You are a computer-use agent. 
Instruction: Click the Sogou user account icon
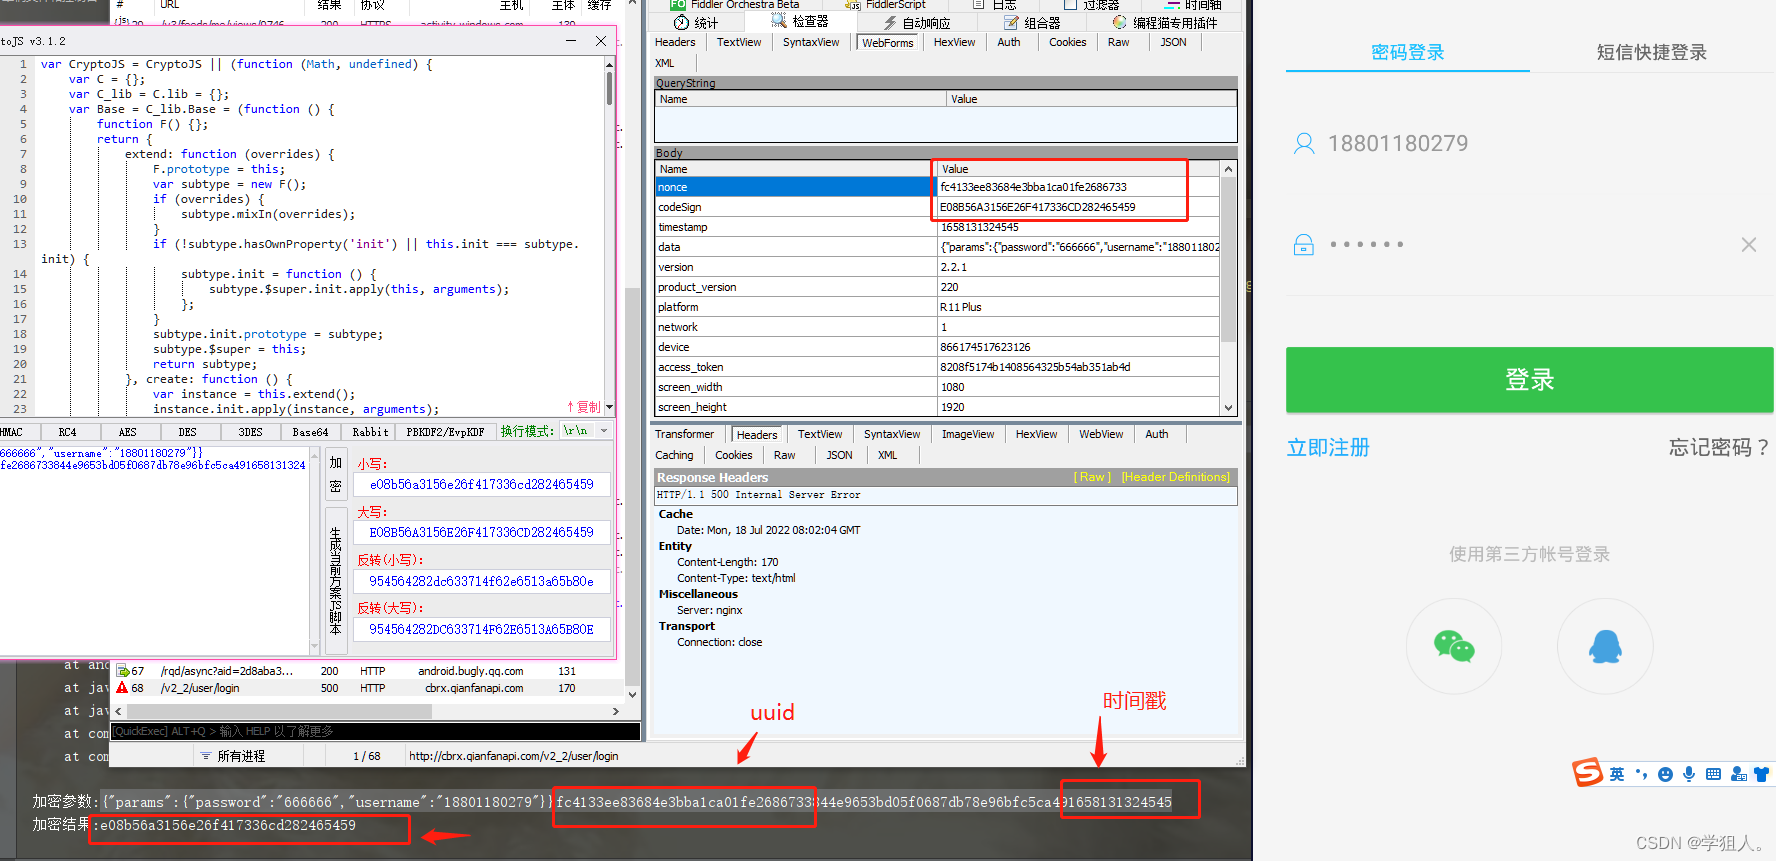[1738, 774]
